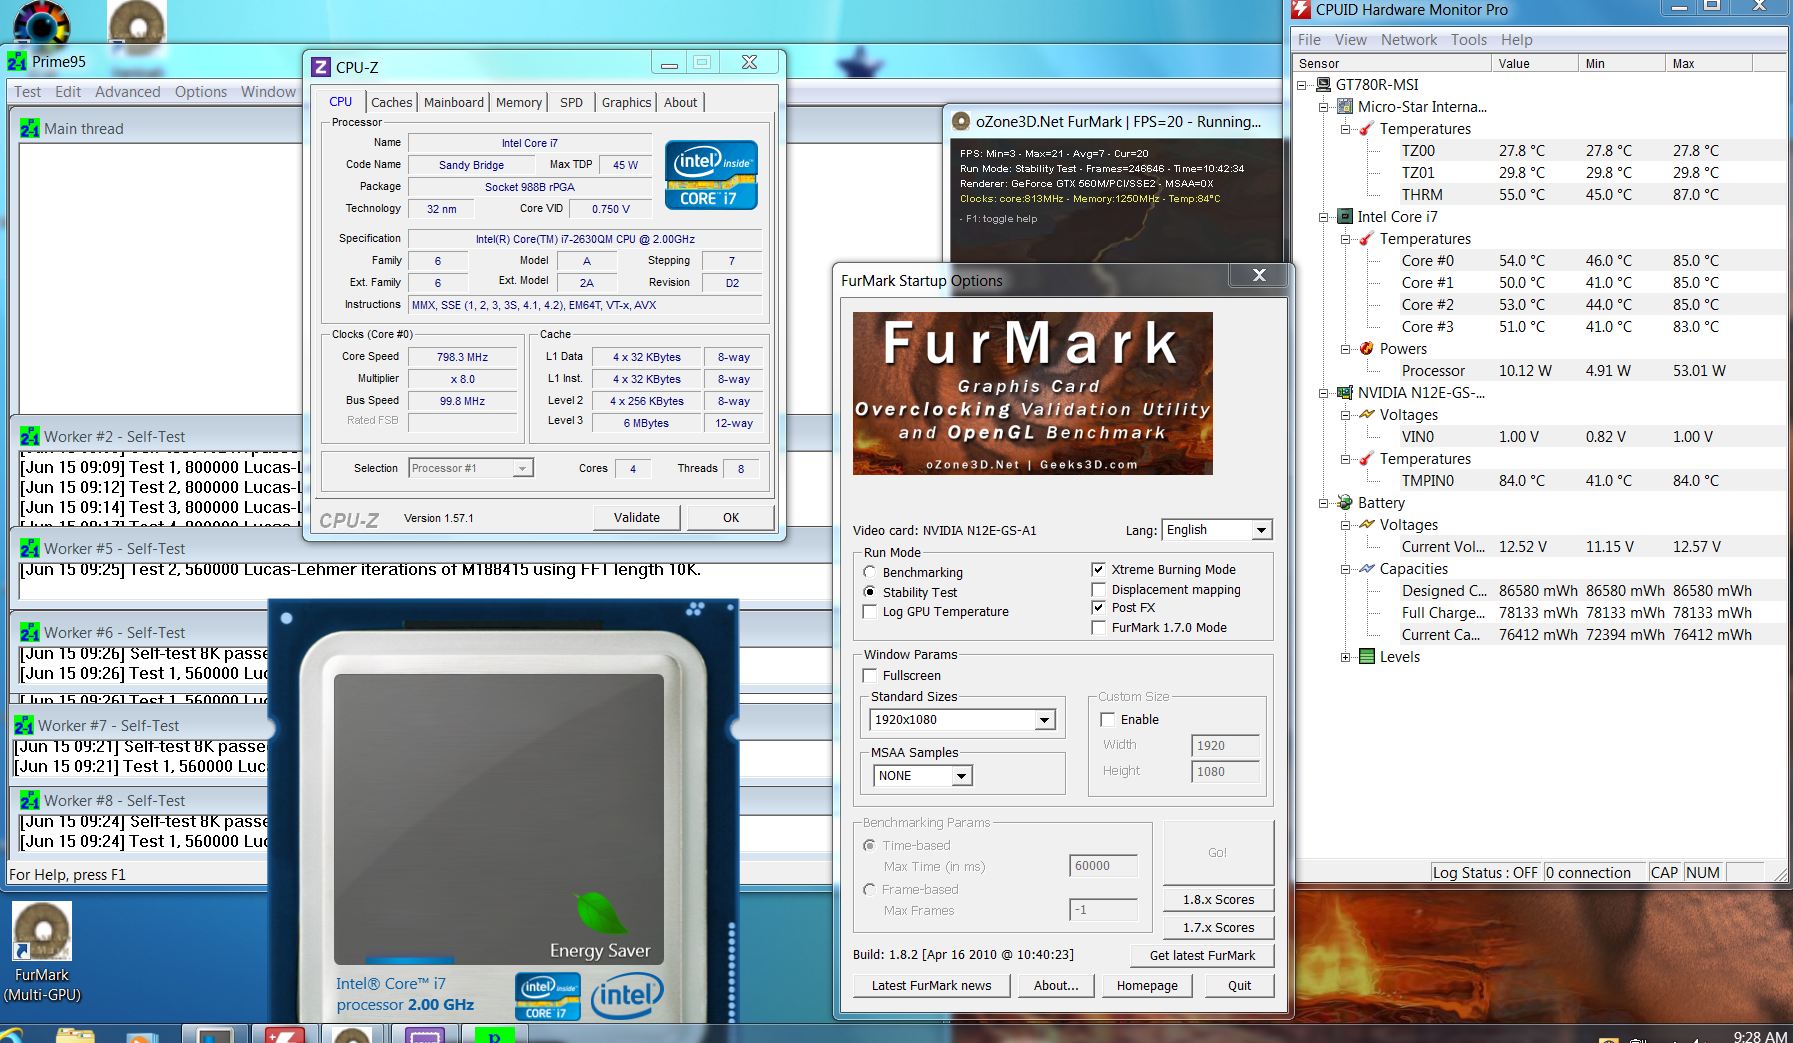The image size is (1793, 1043).
Task: Select the Voltages icon under NVIDIA N12E-GS
Action: click(1367, 415)
